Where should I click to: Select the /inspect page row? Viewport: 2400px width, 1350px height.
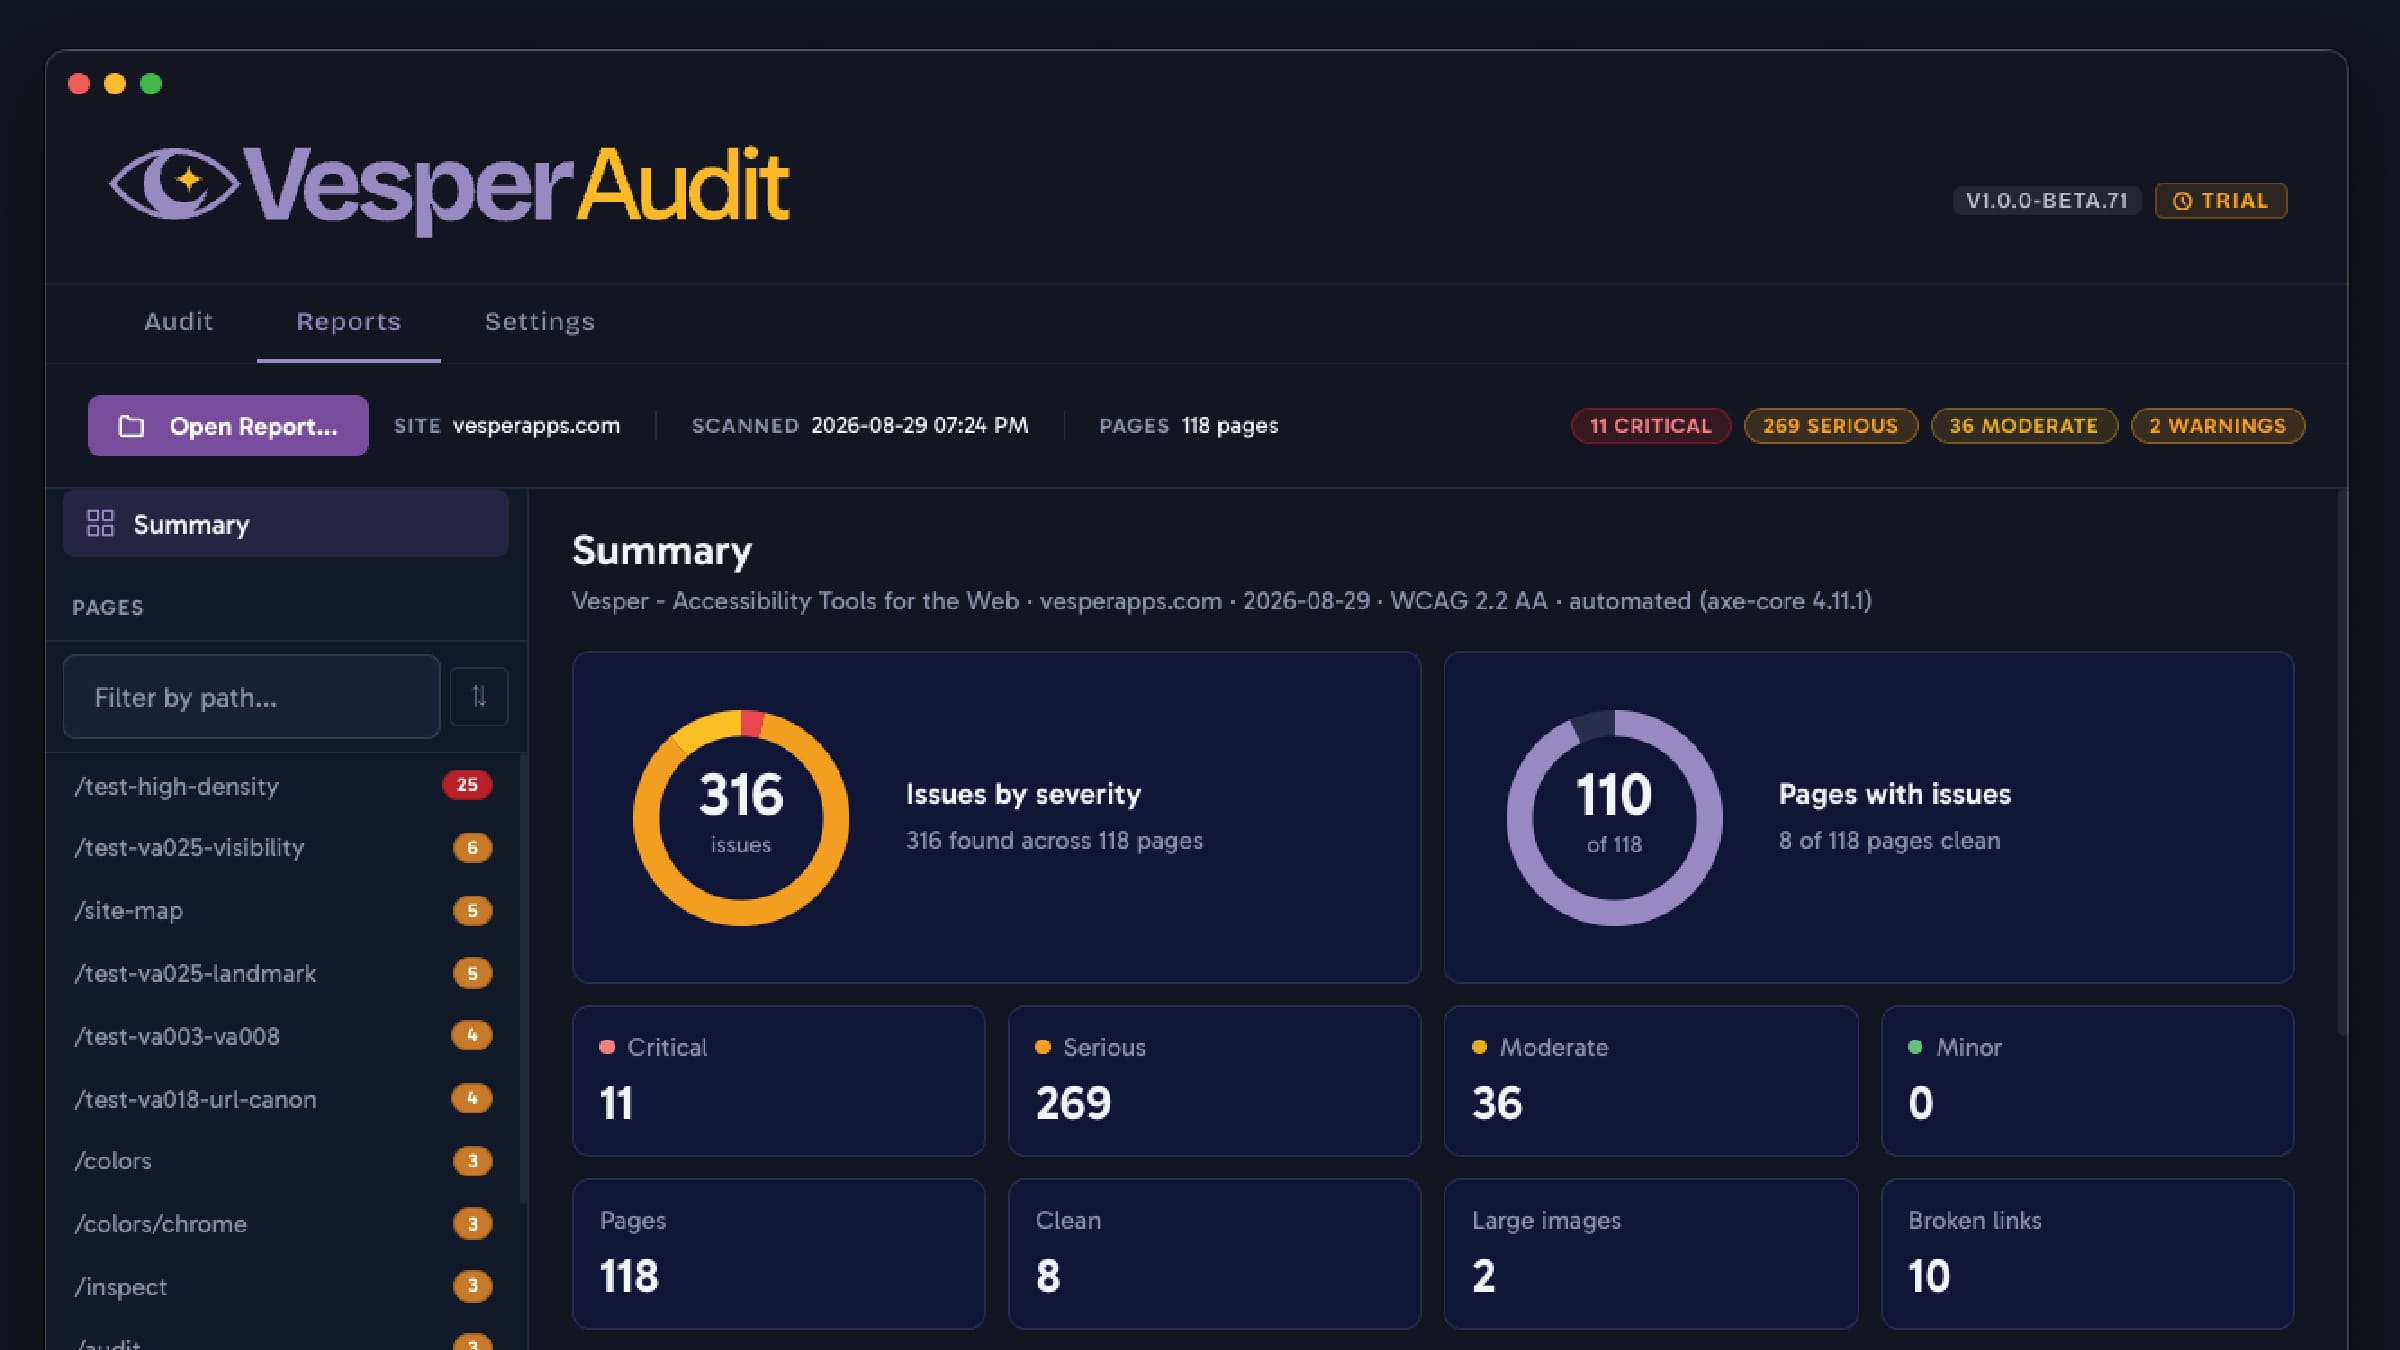[283, 1287]
